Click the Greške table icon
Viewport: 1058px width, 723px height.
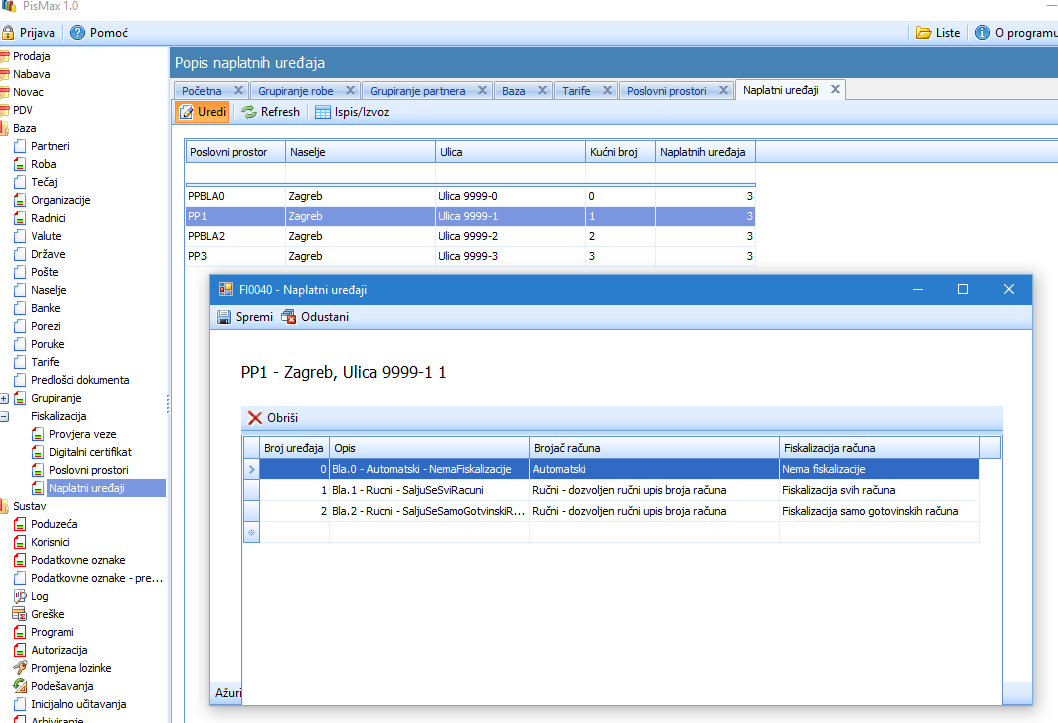20,614
